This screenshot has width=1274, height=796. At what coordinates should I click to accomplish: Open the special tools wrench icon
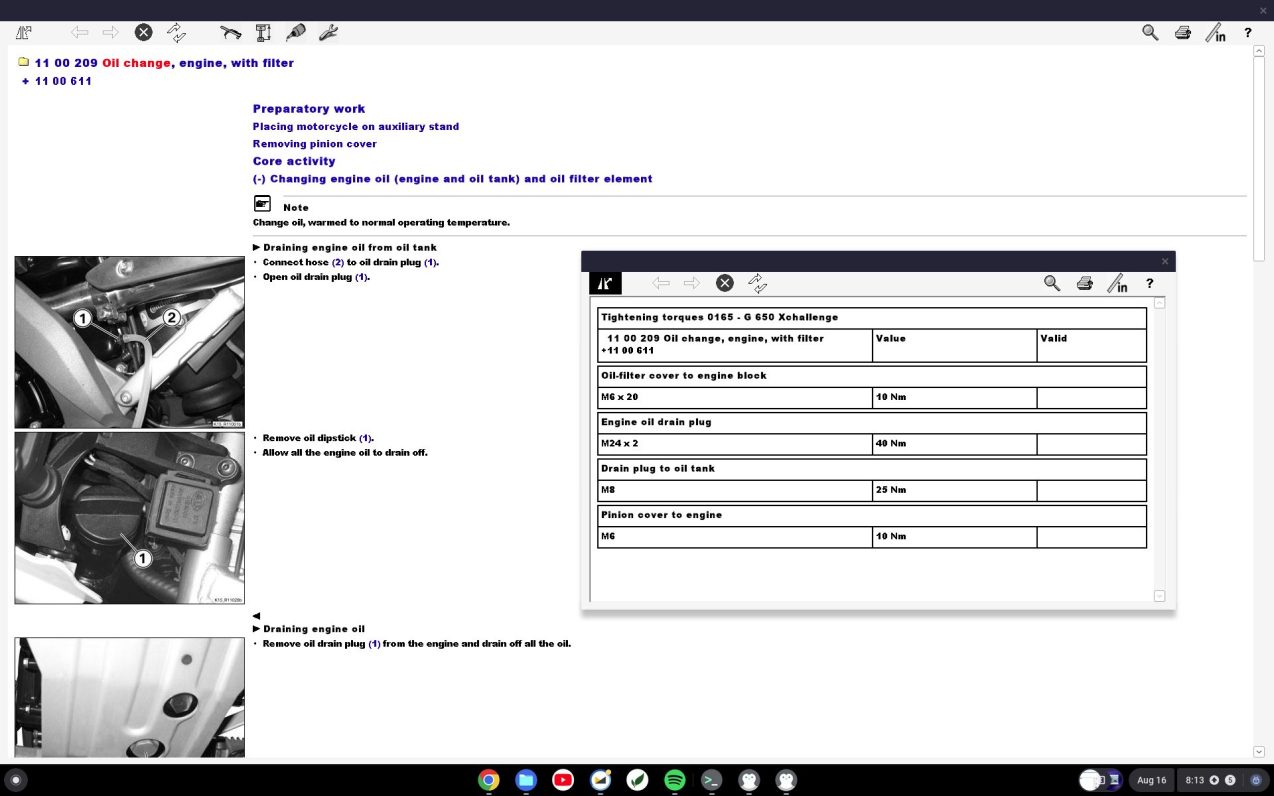[x=328, y=32]
